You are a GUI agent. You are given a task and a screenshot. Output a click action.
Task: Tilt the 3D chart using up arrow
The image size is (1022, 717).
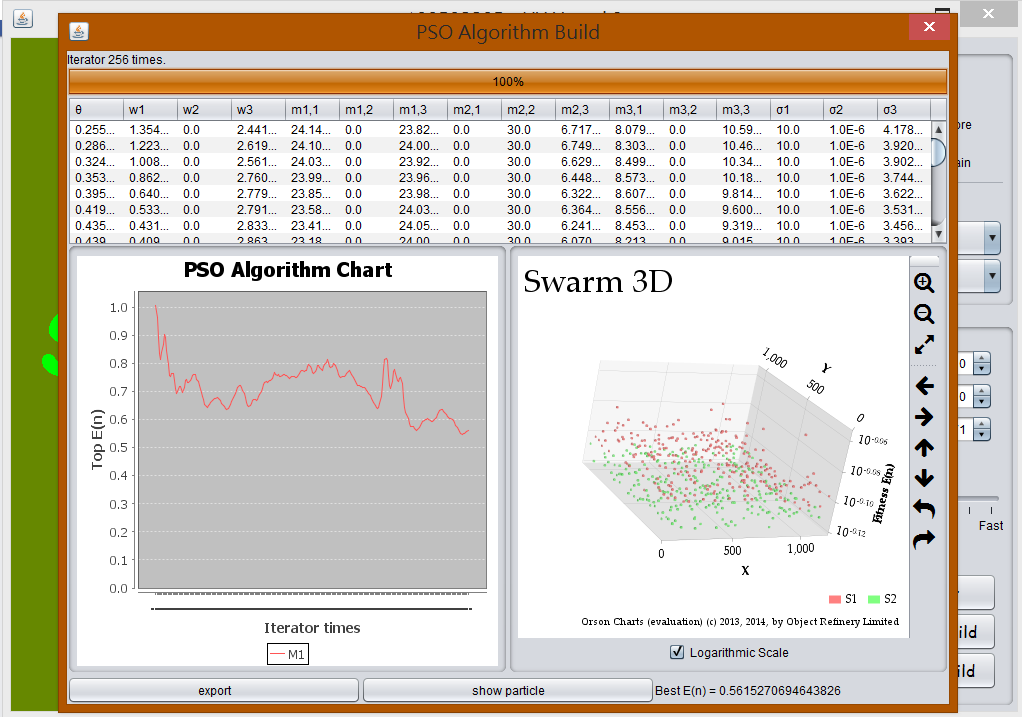[924, 448]
